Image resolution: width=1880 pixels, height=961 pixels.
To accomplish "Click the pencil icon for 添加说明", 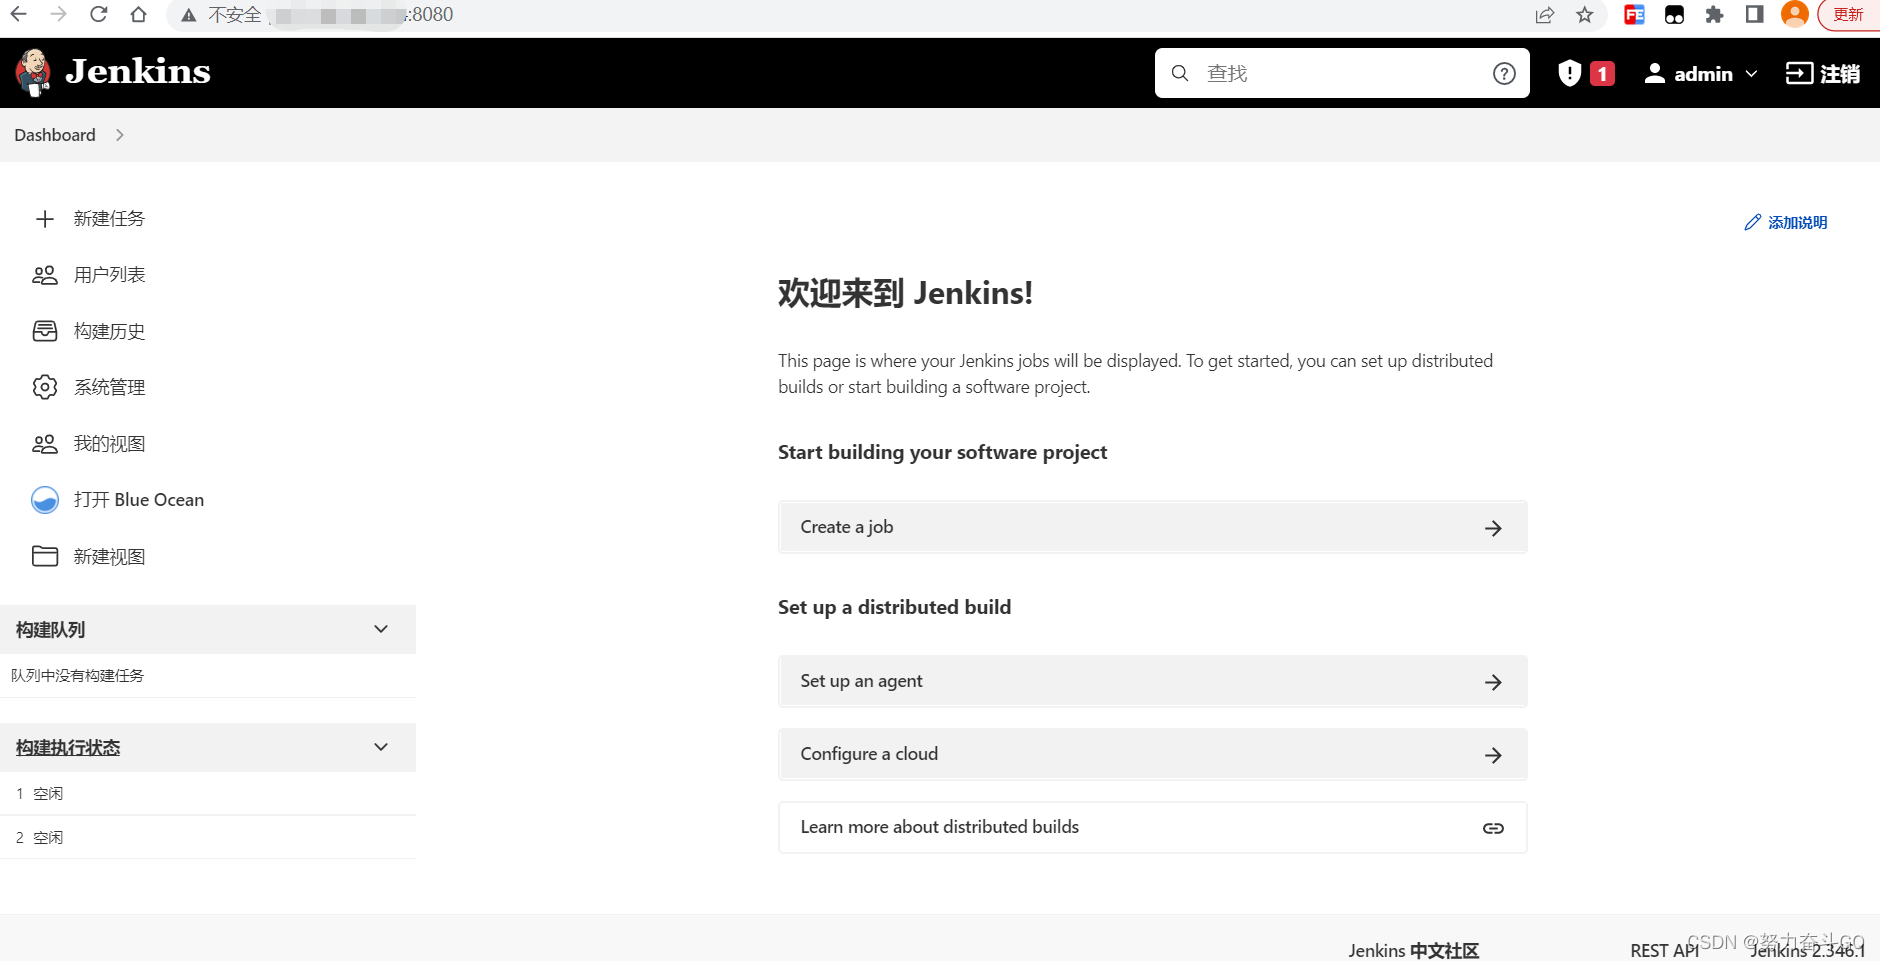I will pyautogui.click(x=1752, y=222).
